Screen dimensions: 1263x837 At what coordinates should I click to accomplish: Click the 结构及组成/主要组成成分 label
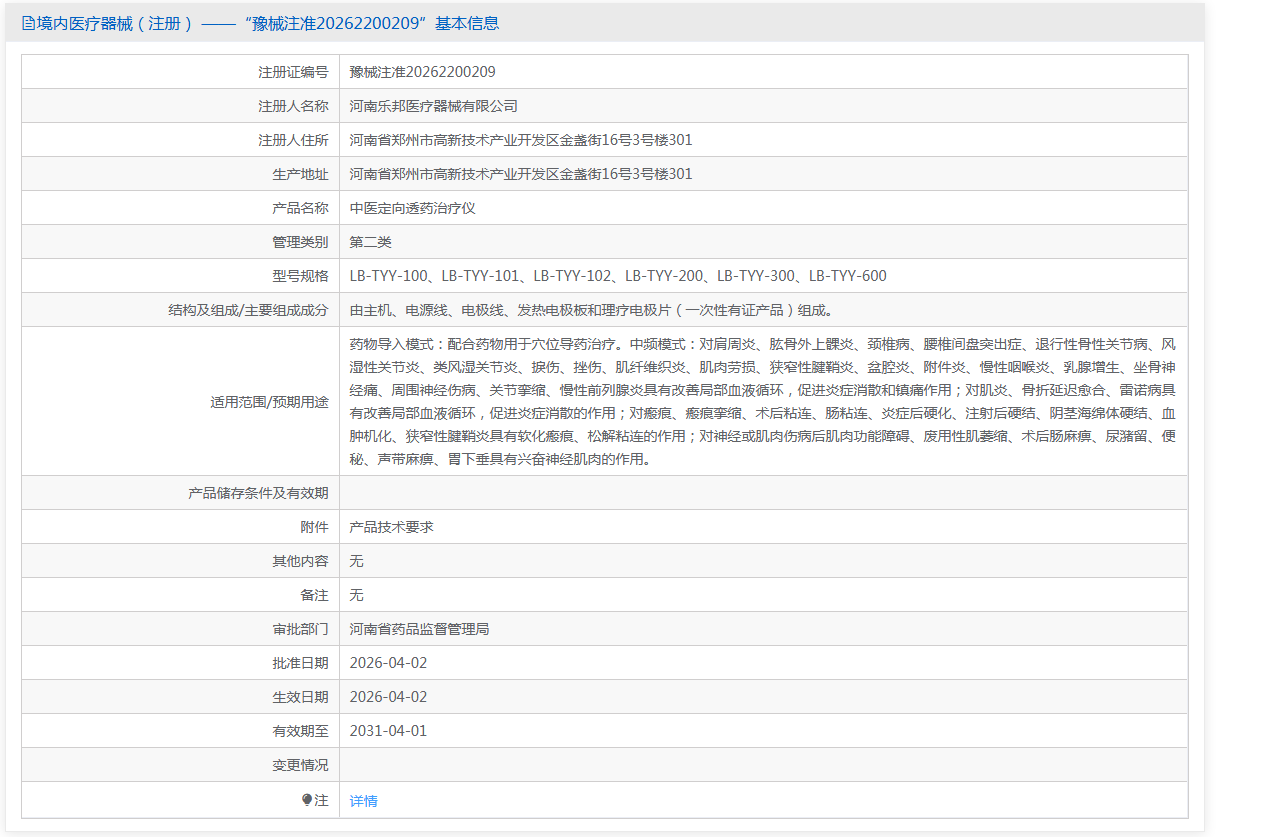pyautogui.click(x=248, y=310)
